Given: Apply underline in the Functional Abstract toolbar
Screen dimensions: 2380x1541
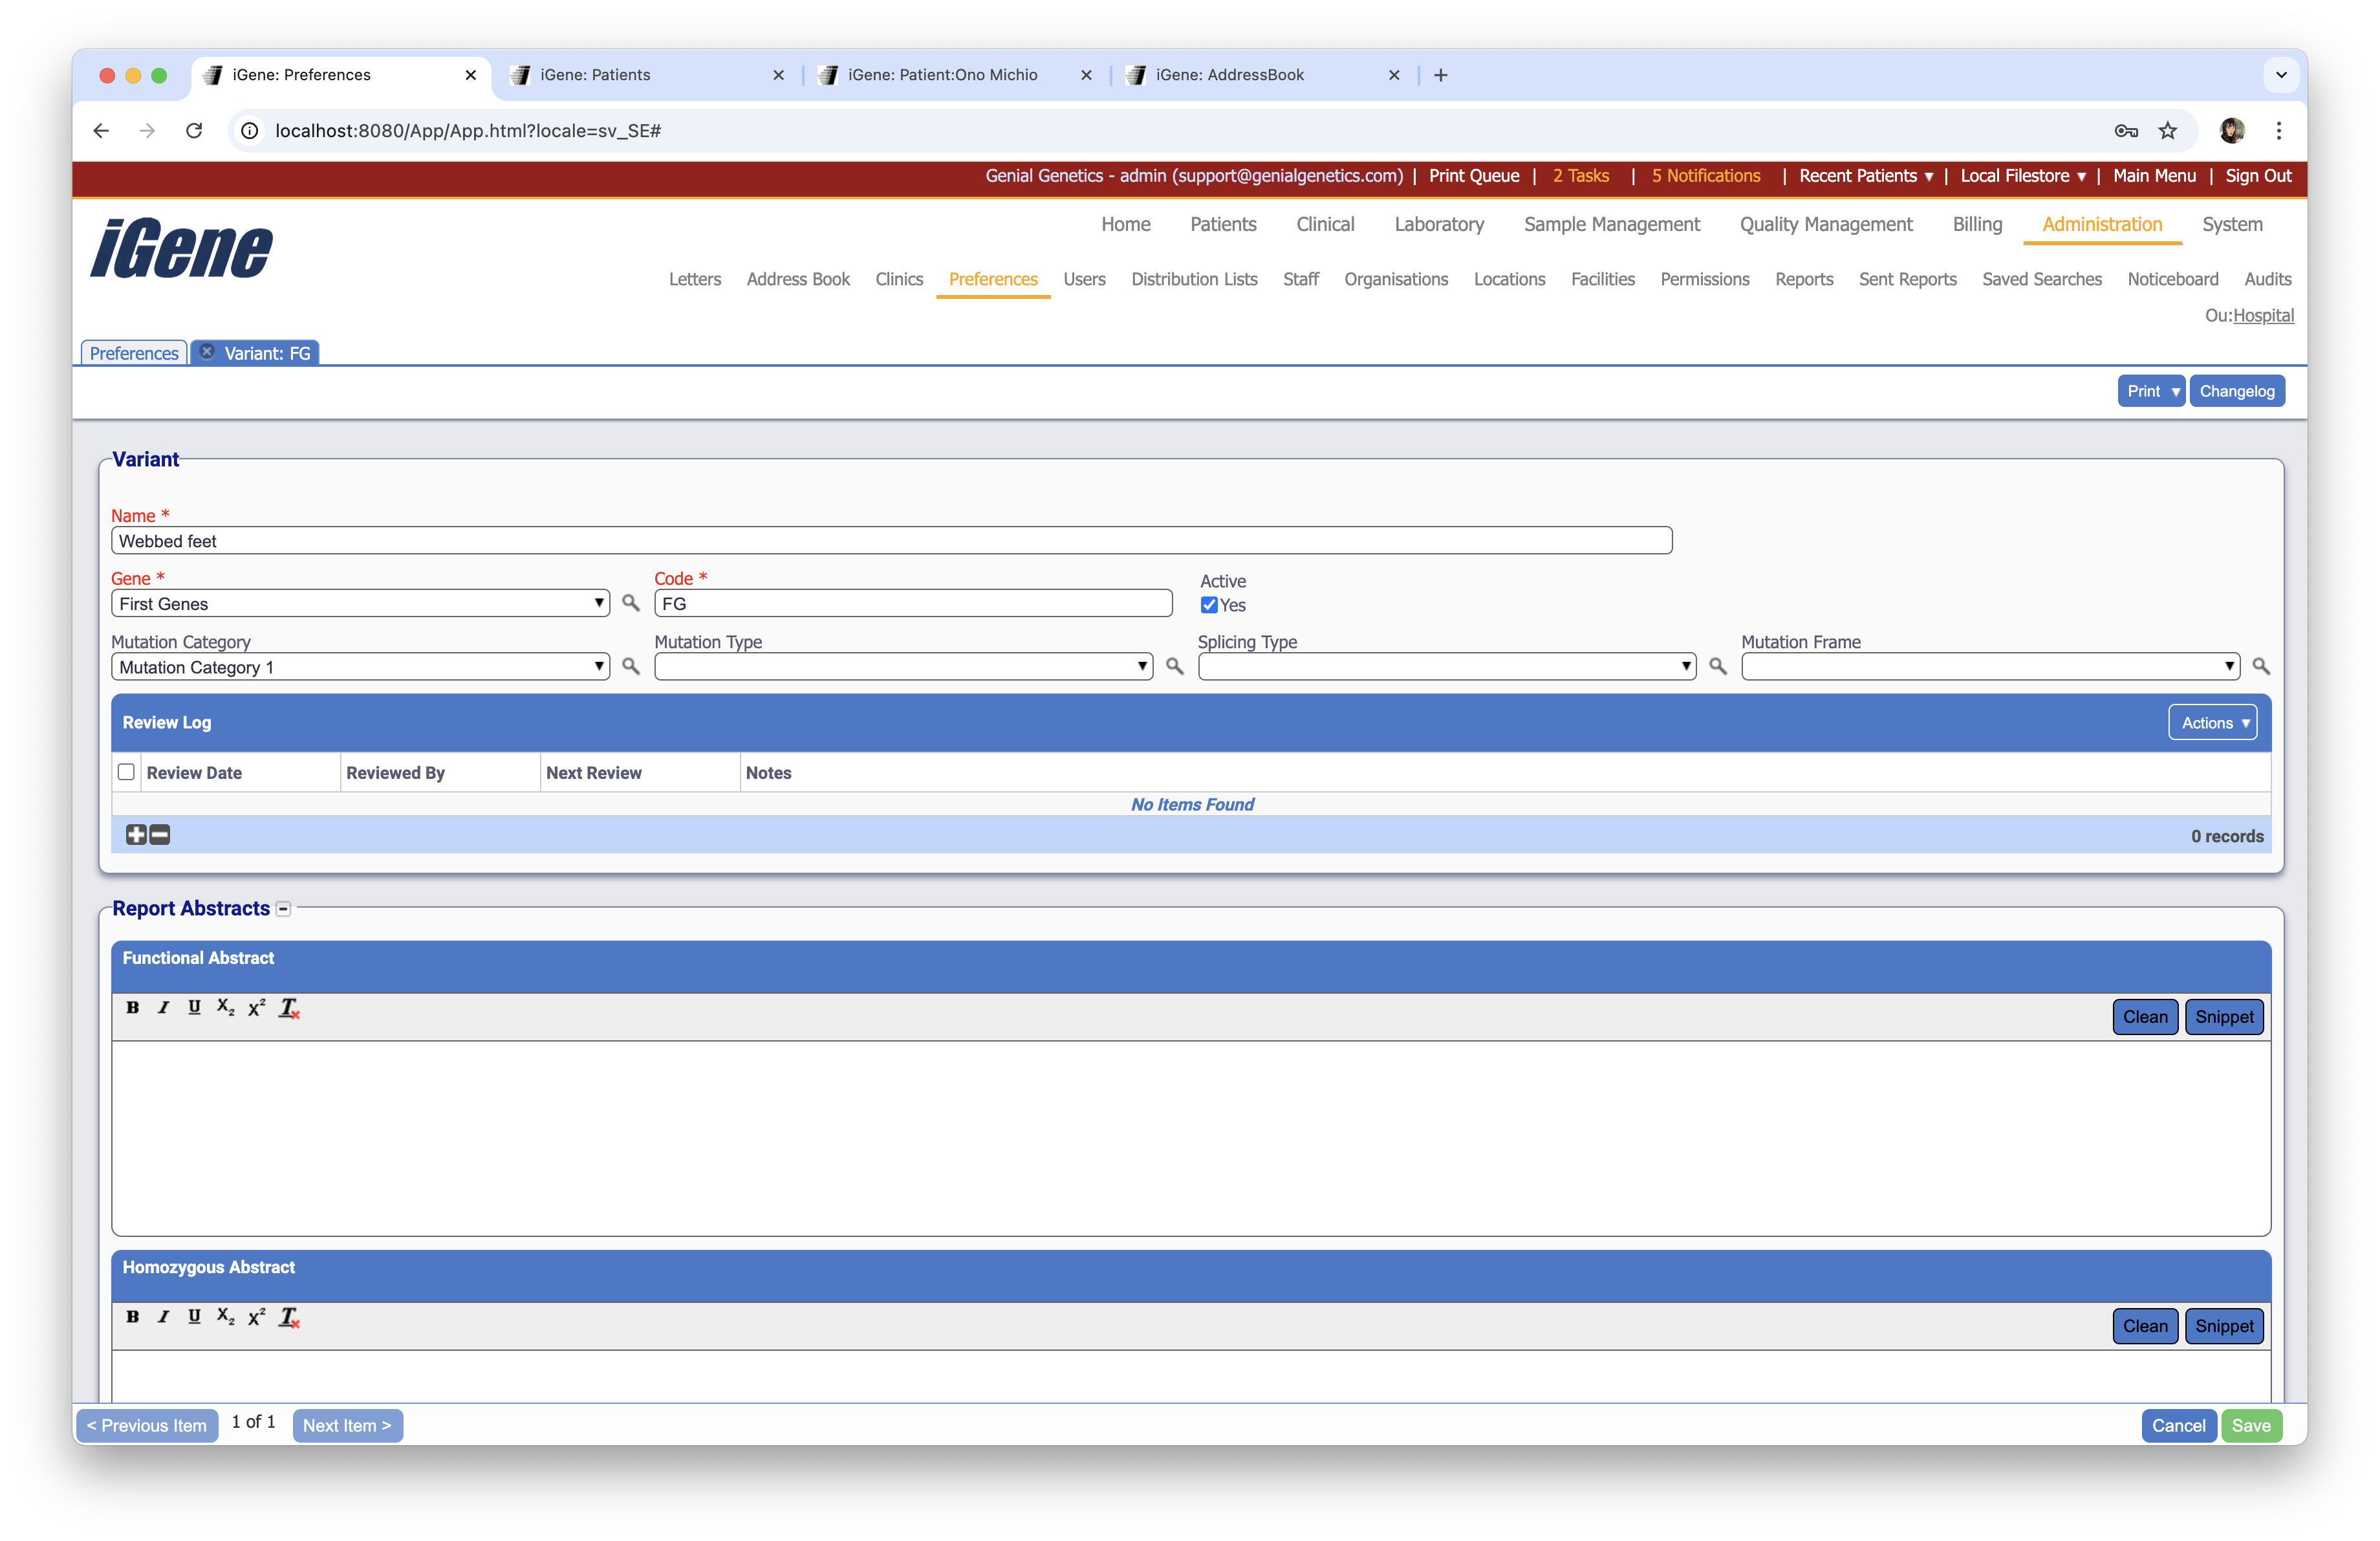Looking at the screenshot, I should [x=194, y=1007].
